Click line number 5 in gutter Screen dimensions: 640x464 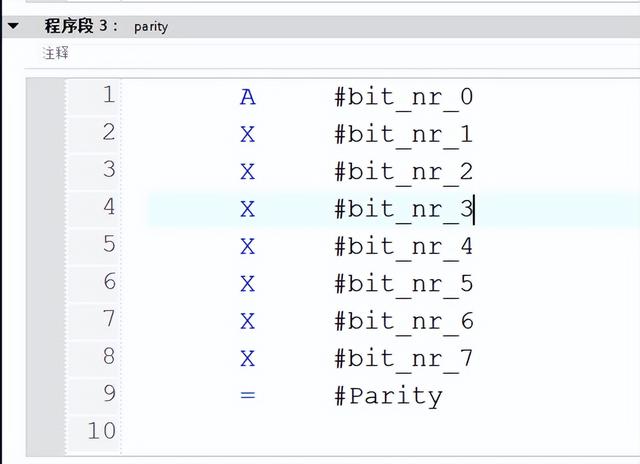[109, 244]
